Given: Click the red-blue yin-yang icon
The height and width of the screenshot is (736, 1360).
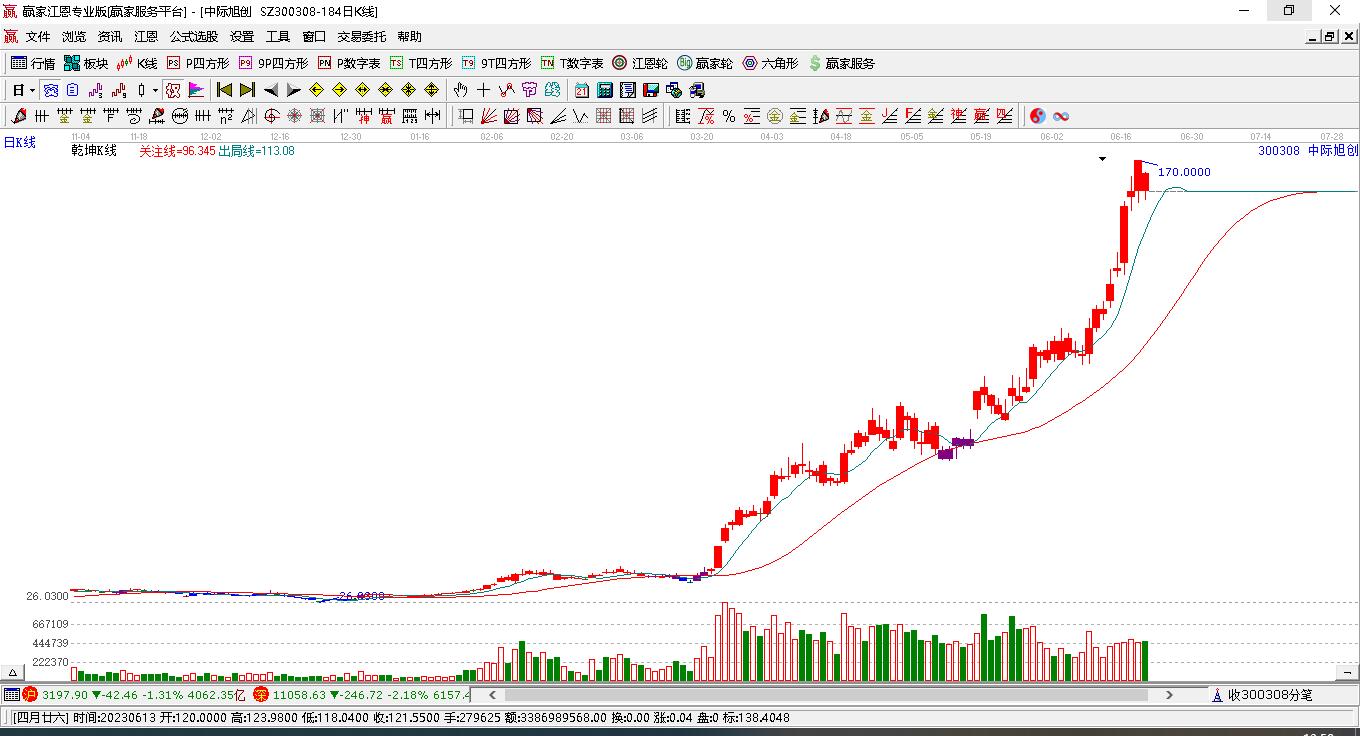Looking at the screenshot, I should [x=1037, y=116].
